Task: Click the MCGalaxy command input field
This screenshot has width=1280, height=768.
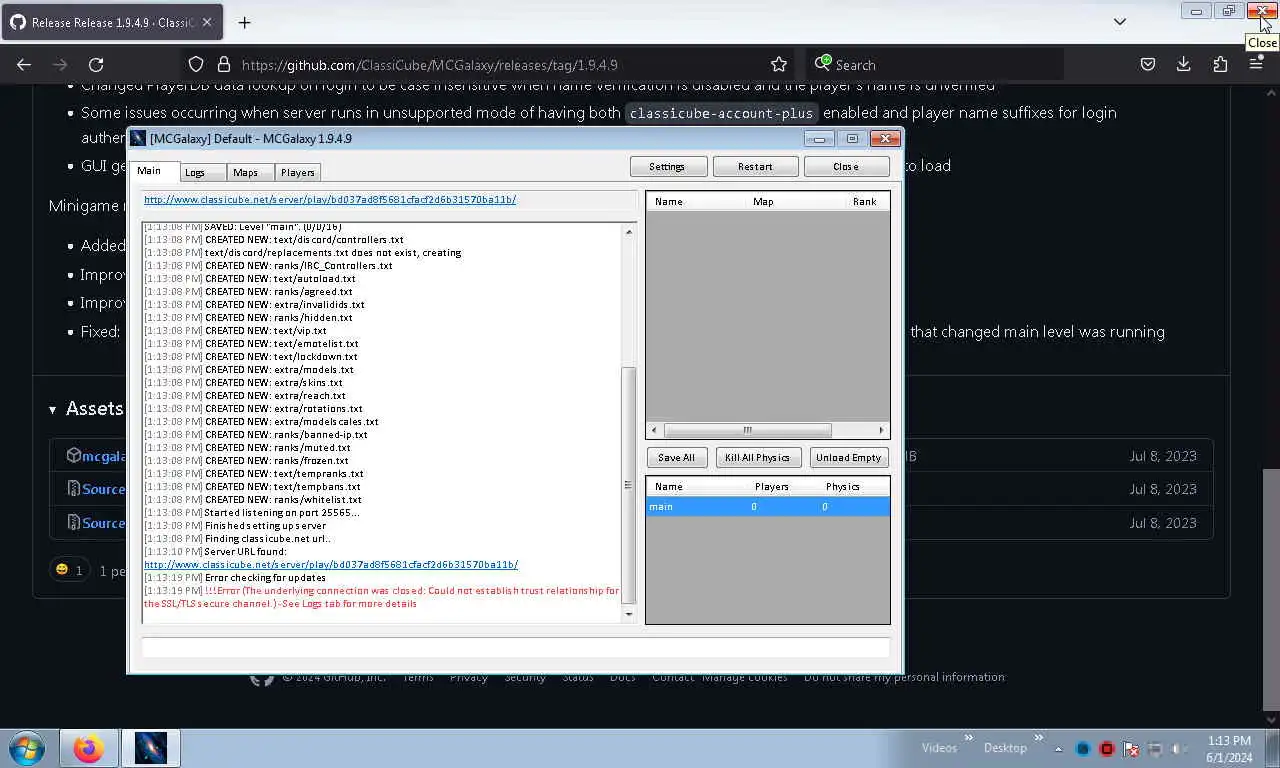Action: coord(516,647)
